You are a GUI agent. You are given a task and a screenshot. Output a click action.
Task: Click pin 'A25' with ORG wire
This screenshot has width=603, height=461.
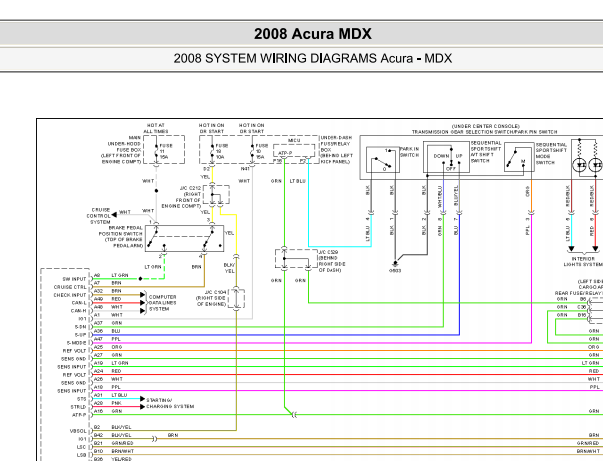point(98,347)
